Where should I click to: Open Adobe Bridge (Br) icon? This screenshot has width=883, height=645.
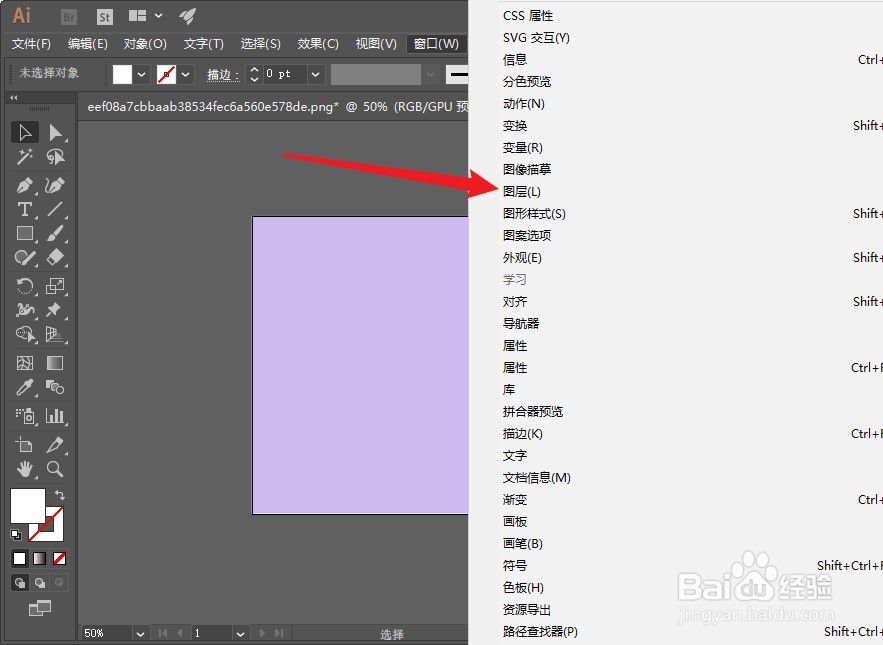tap(69, 17)
